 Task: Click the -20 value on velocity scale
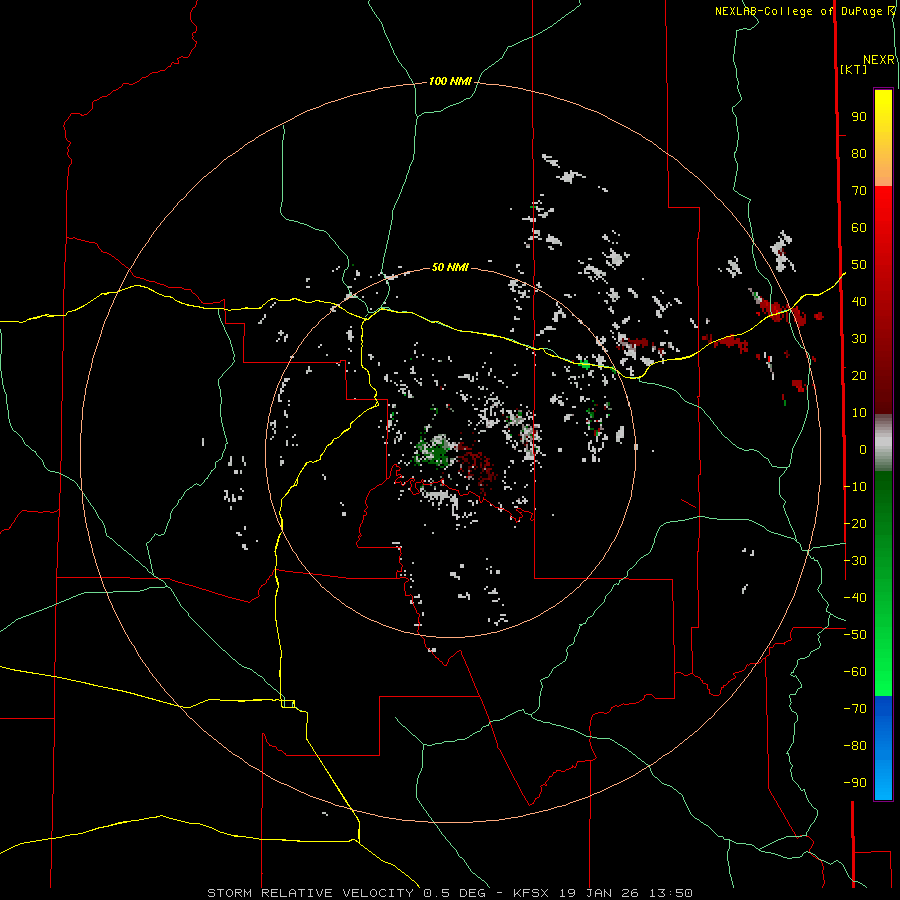click(x=855, y=523)
